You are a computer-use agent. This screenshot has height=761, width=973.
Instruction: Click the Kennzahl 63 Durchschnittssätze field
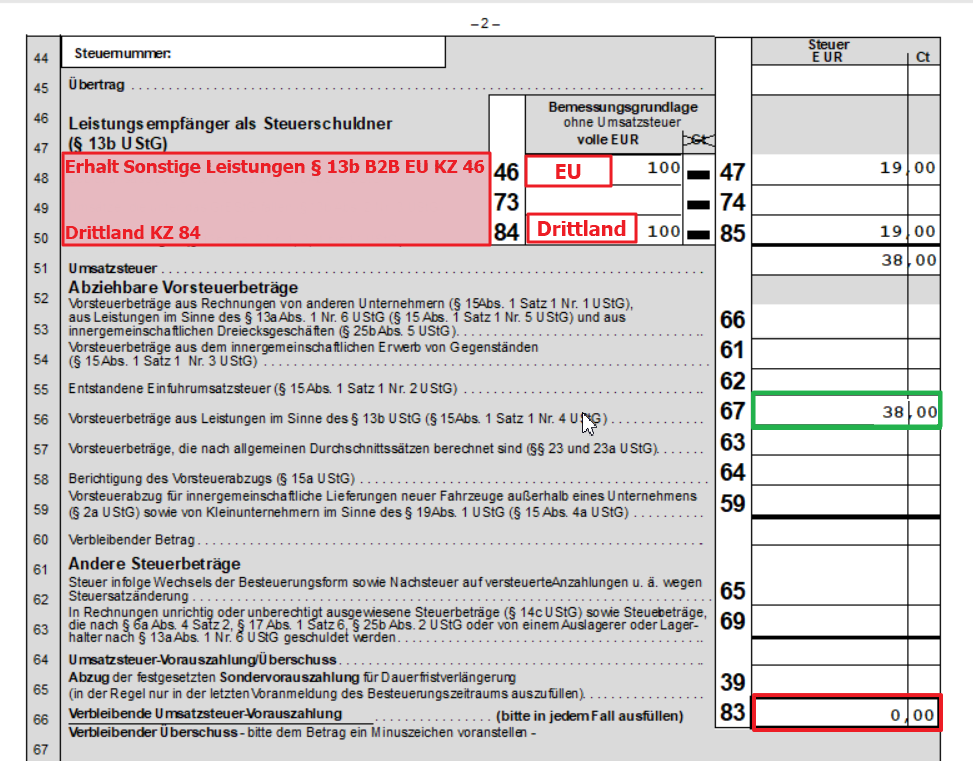tap(845, 441)
